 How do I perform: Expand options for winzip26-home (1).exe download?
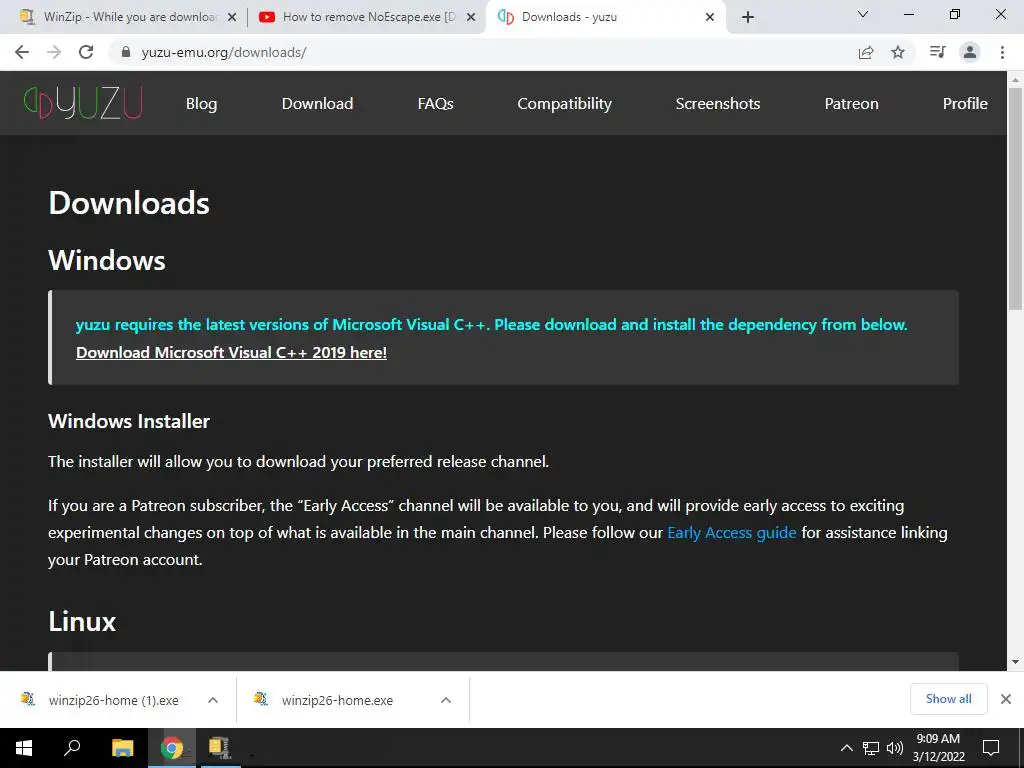[x=213, y=700]
